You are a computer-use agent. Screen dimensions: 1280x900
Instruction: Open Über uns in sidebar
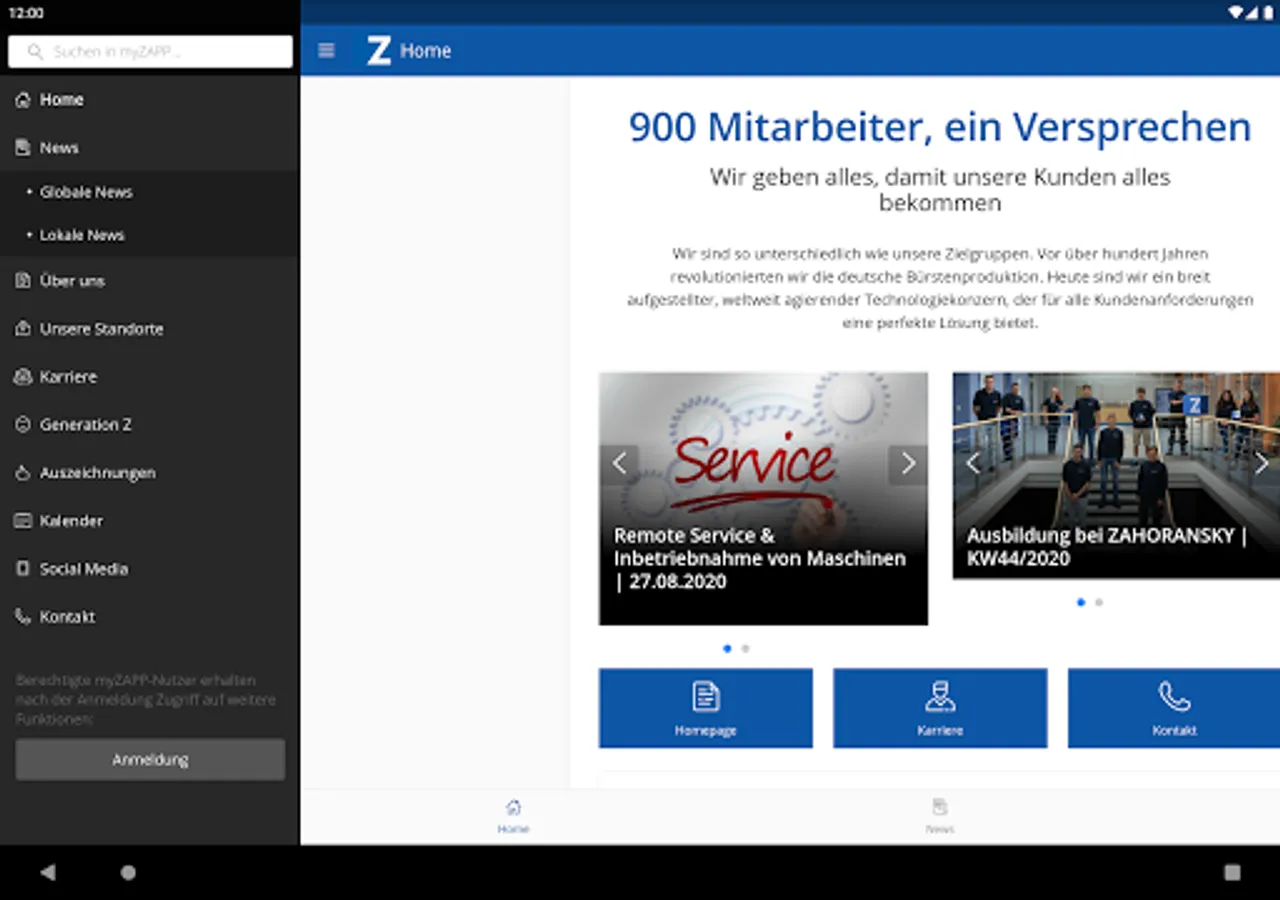(x=150, y=281)
